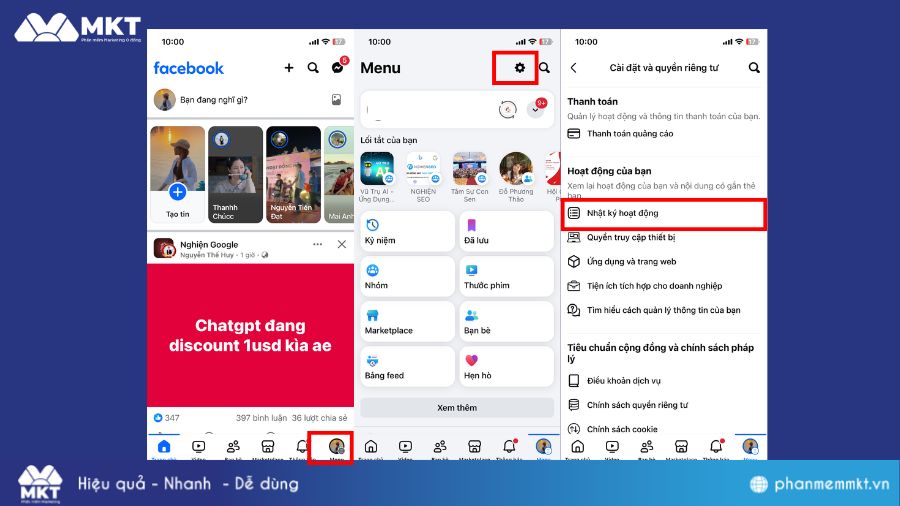This screenshot has height=506, width=900.
Task: Tap the plus create icon on Facebook home screen
Action: (289, 68)
